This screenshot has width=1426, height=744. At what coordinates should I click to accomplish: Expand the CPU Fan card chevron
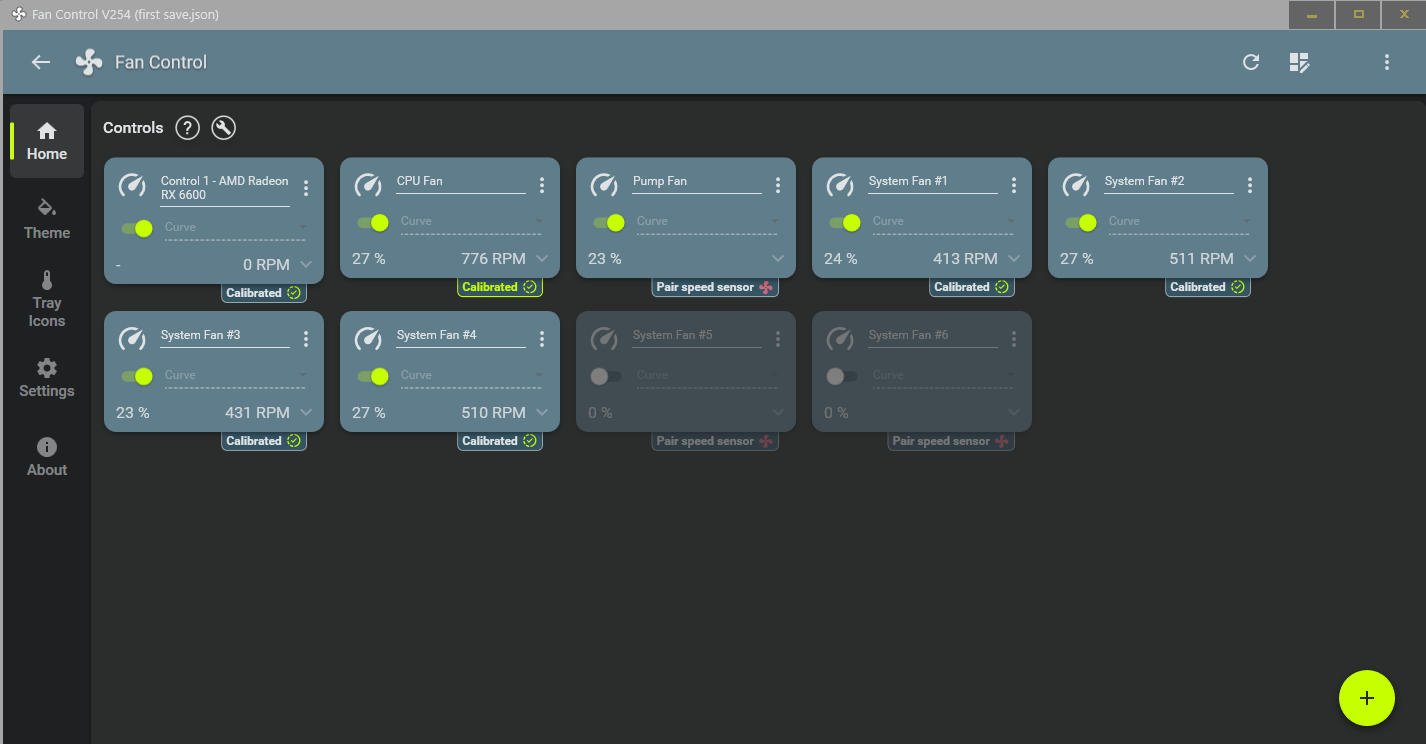click(542, 259)
